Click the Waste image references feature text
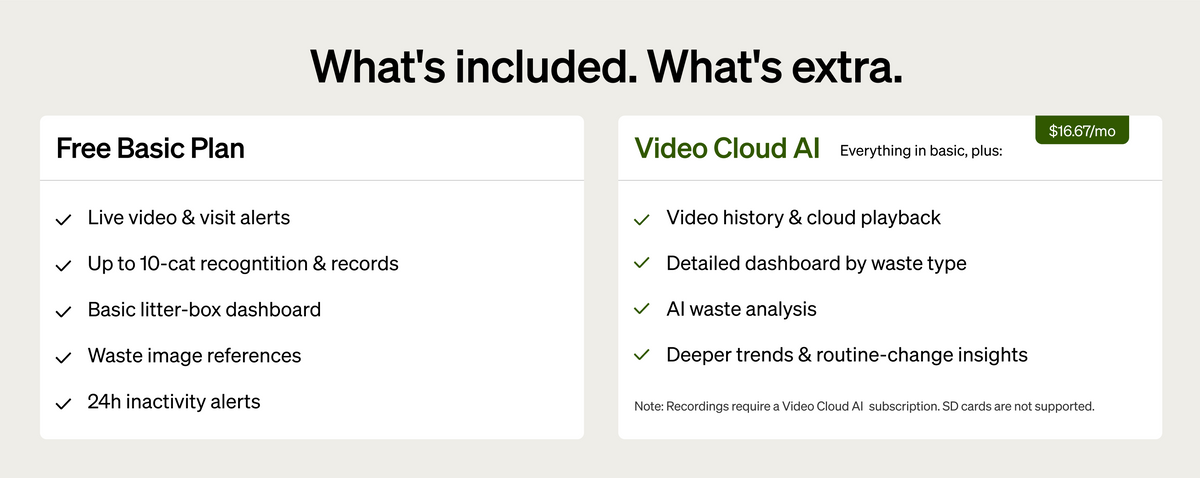Viewport: 1200px width, 478px height. 194,355
